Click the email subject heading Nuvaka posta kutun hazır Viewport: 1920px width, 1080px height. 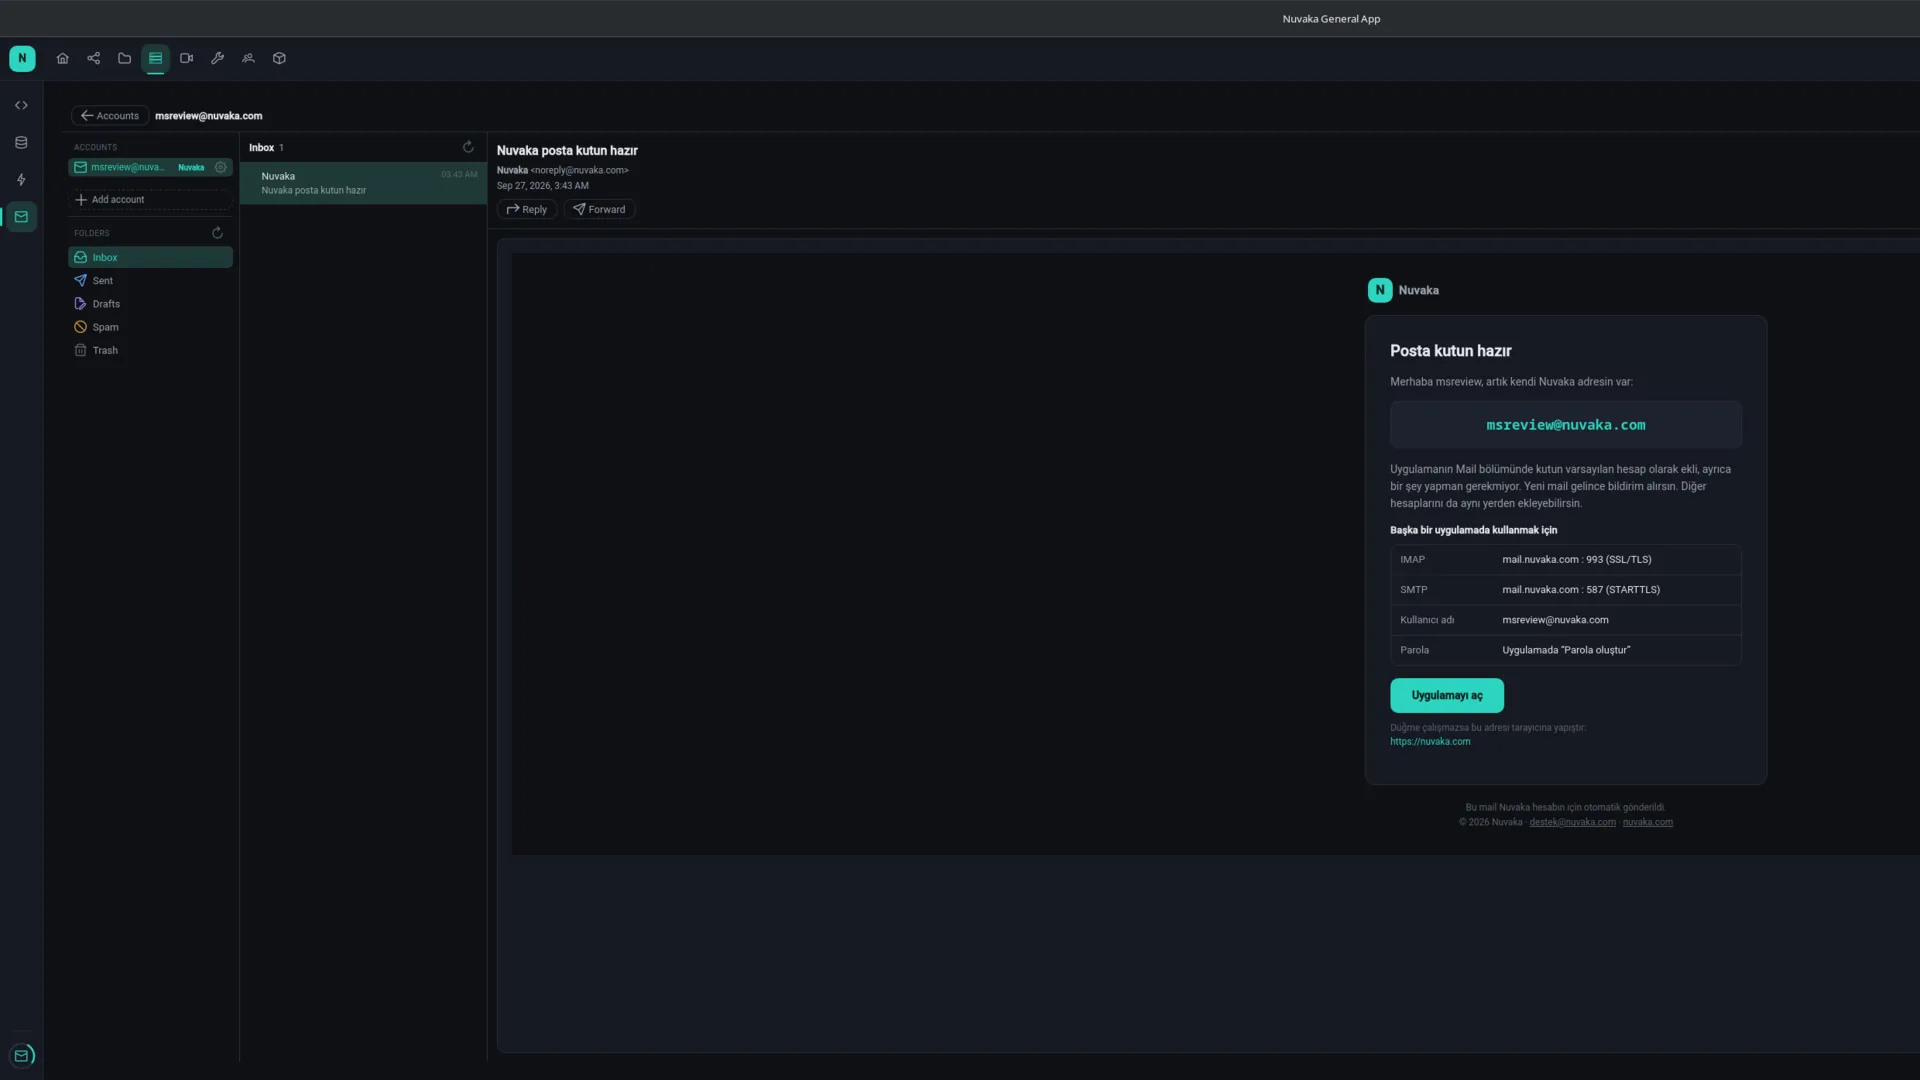coord(567,151)
